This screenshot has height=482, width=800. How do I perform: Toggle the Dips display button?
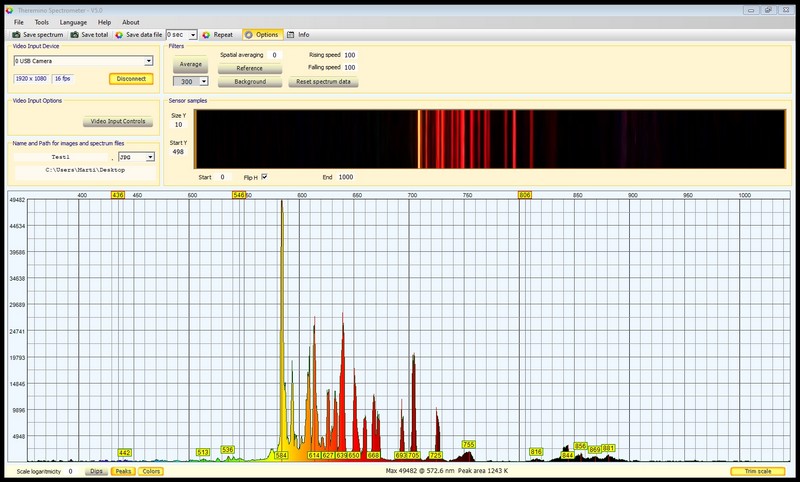[96, 471]
